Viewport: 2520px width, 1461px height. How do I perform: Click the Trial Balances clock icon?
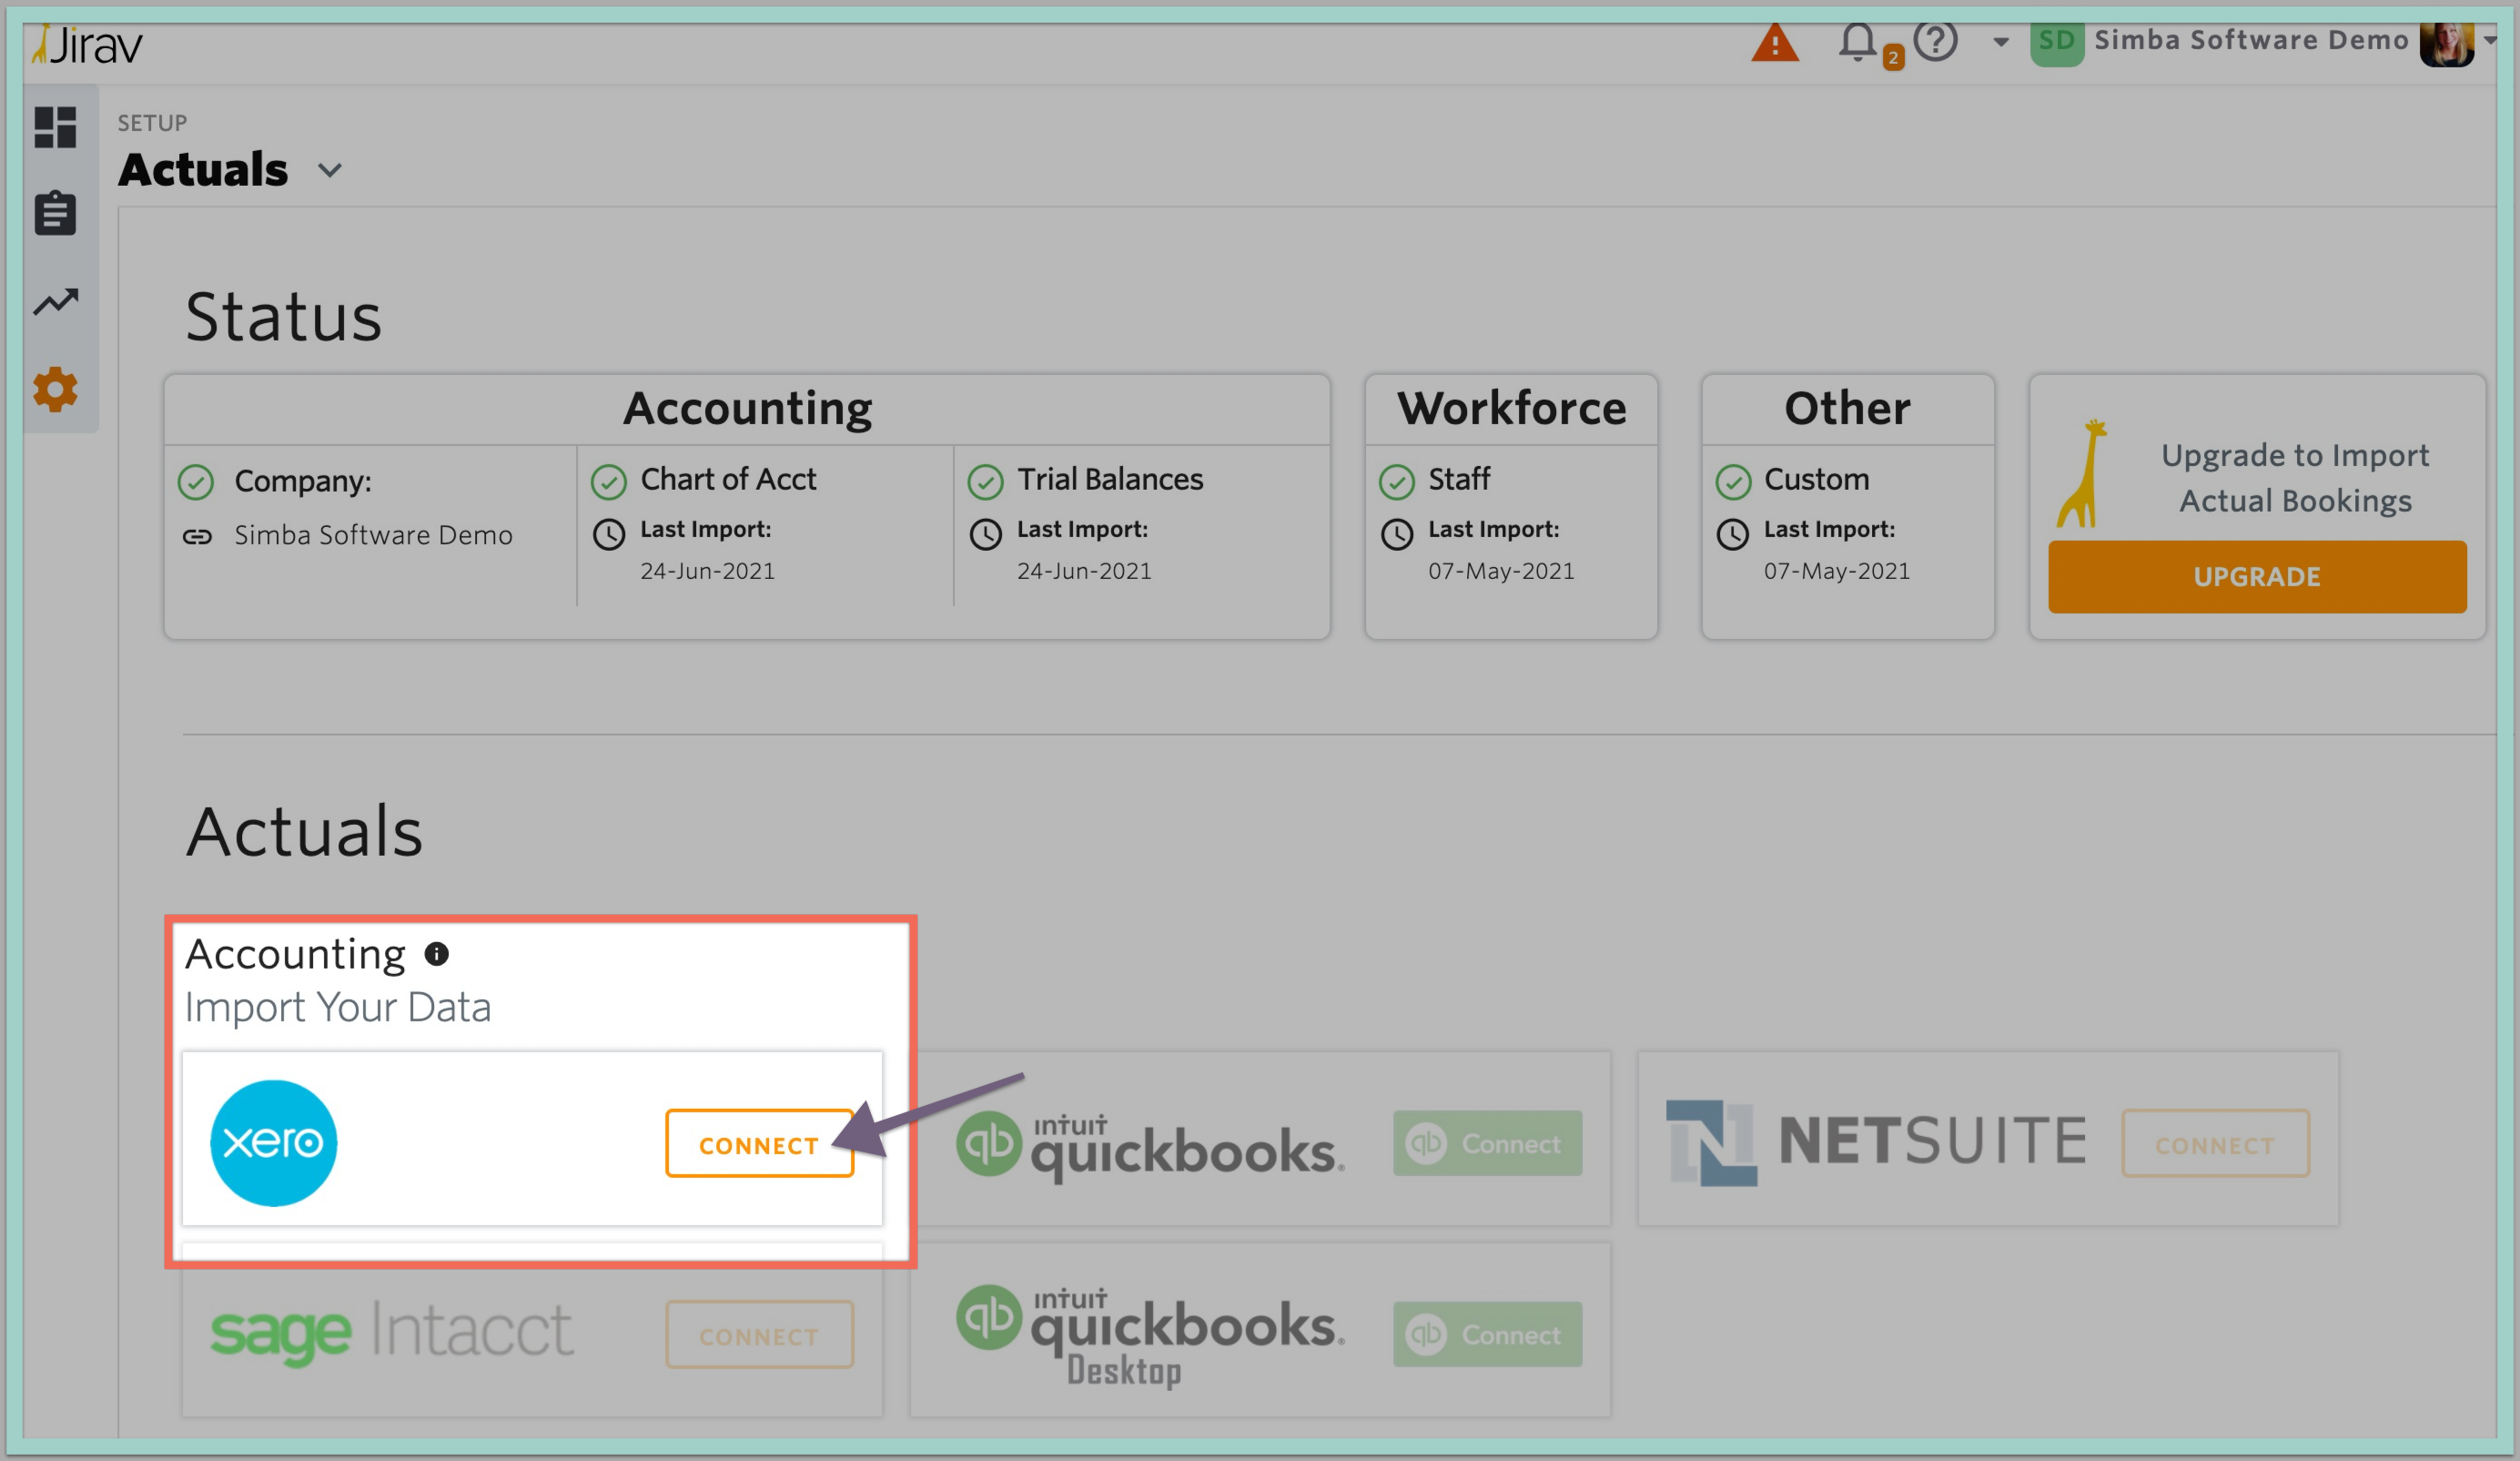(x=985, y=534)
